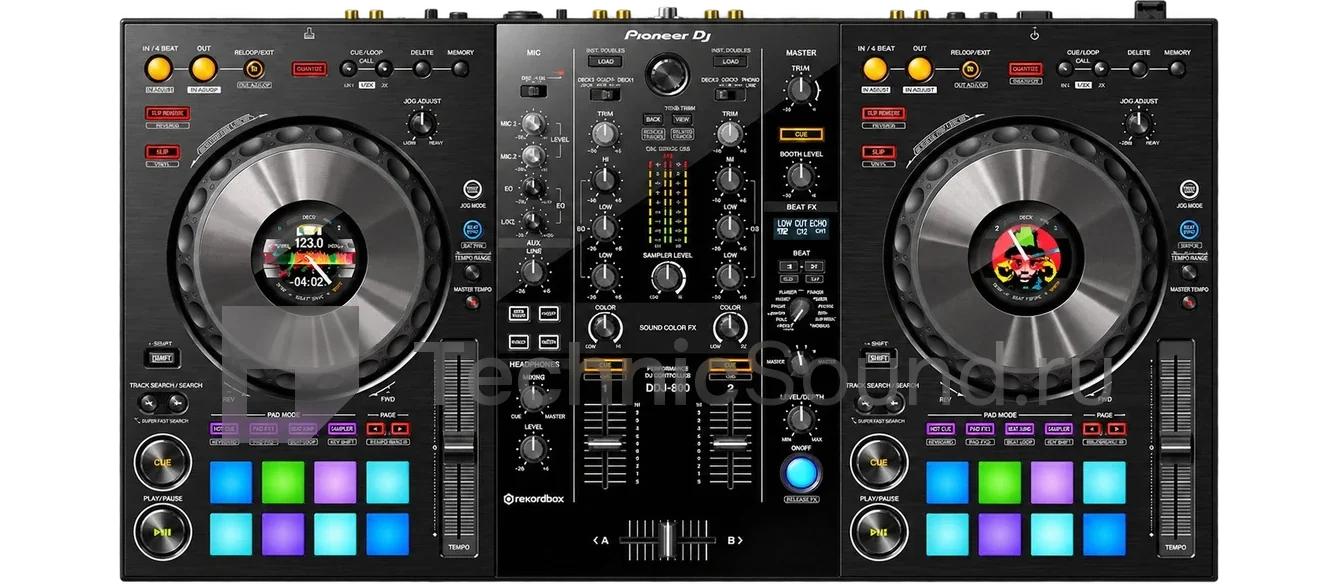
Task: Click PLAY/PAUSE on deck 2
Action: 879,531
